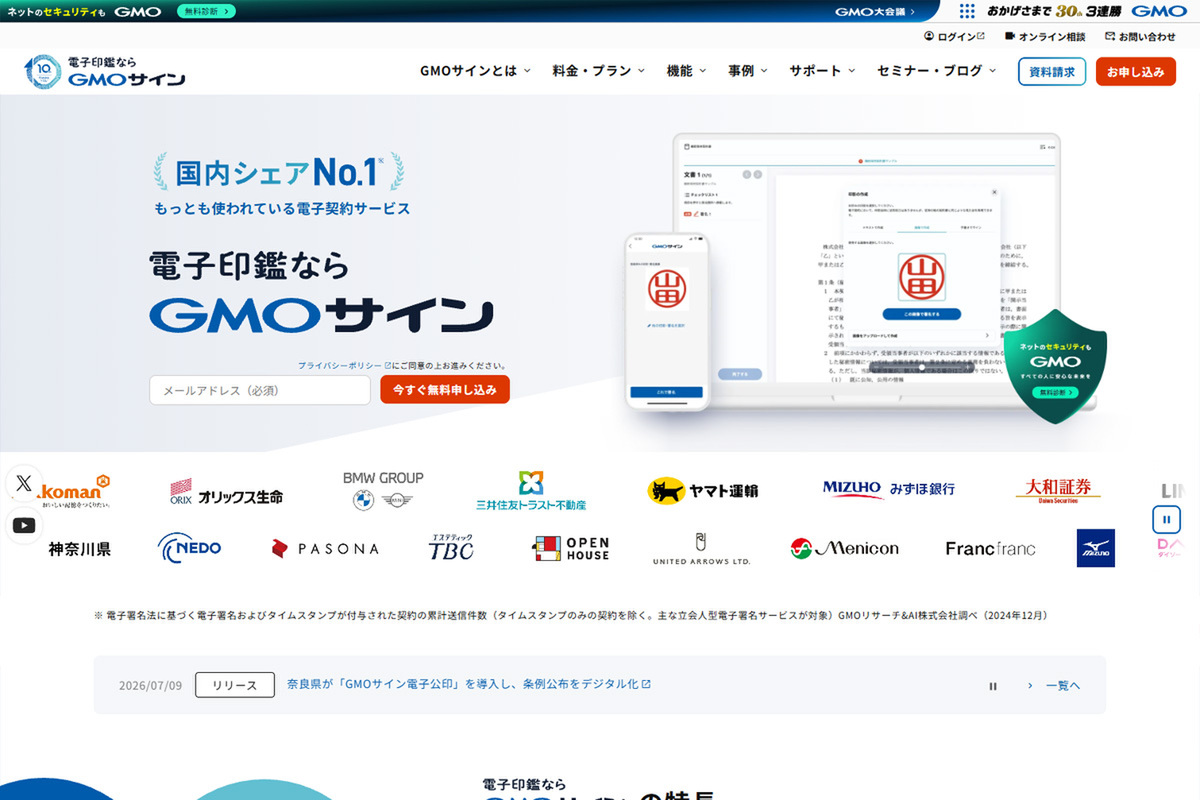Click the Mizuno logo

tap(1096, 548)
